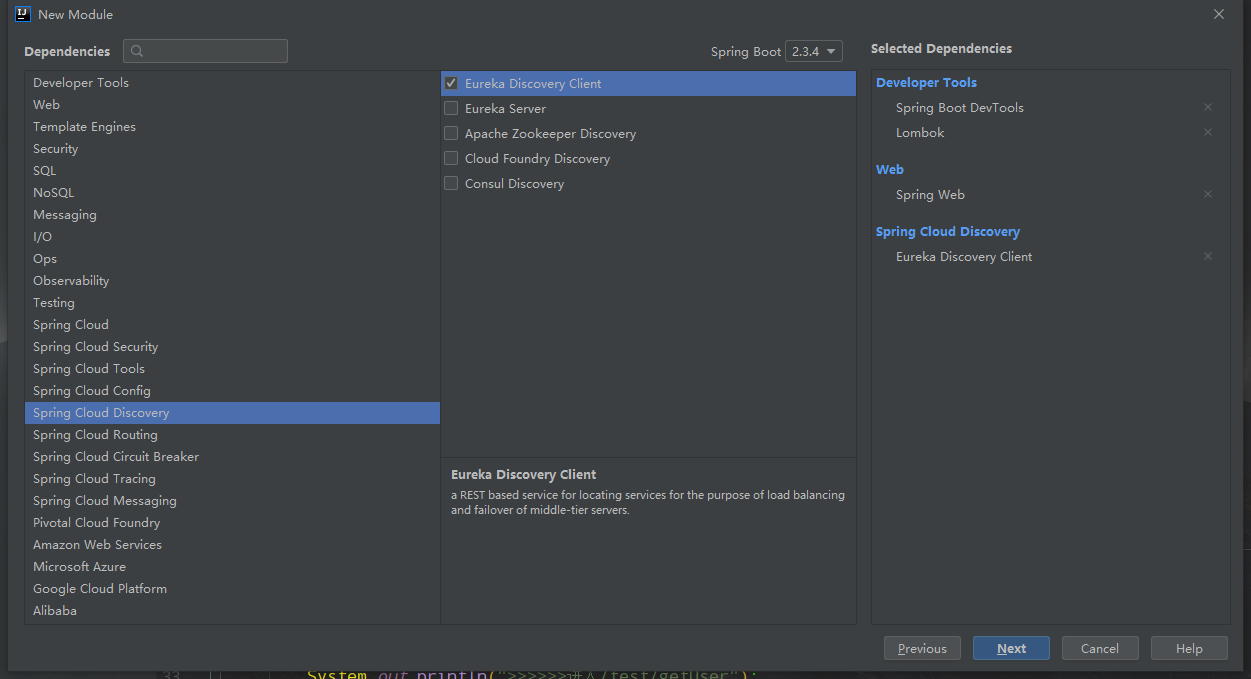Check Apache Zookeeper Discovery

click(451, 133)
